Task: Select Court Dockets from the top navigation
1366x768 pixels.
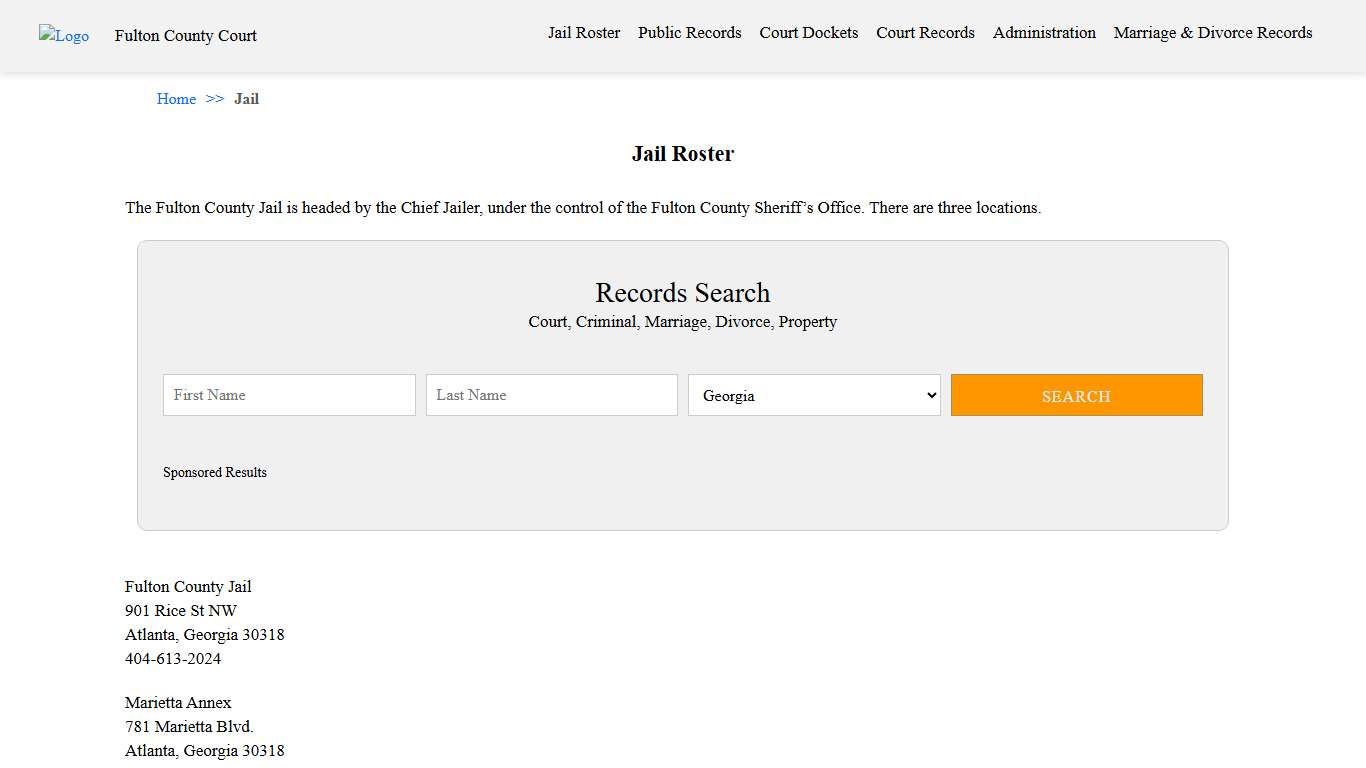Action: [x=808, y=33]
